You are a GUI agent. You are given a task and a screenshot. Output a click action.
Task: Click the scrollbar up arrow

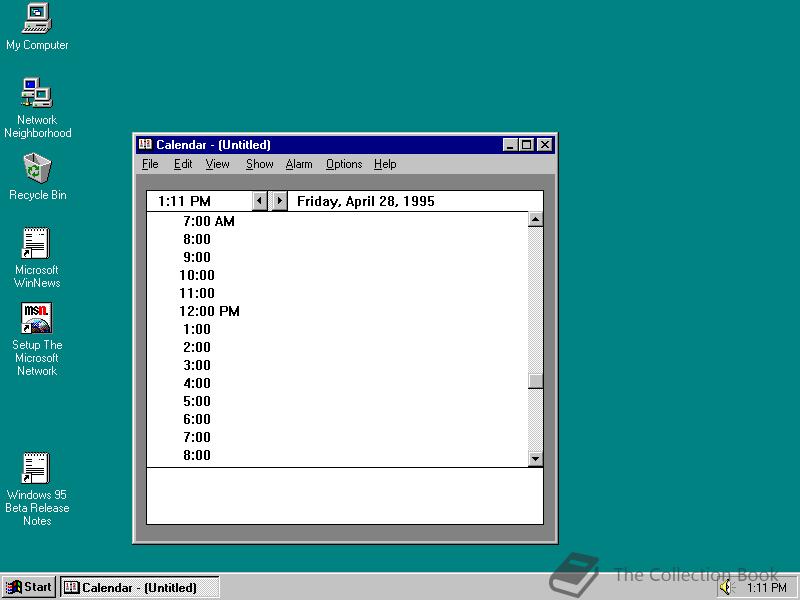click(x=535, y=219)
